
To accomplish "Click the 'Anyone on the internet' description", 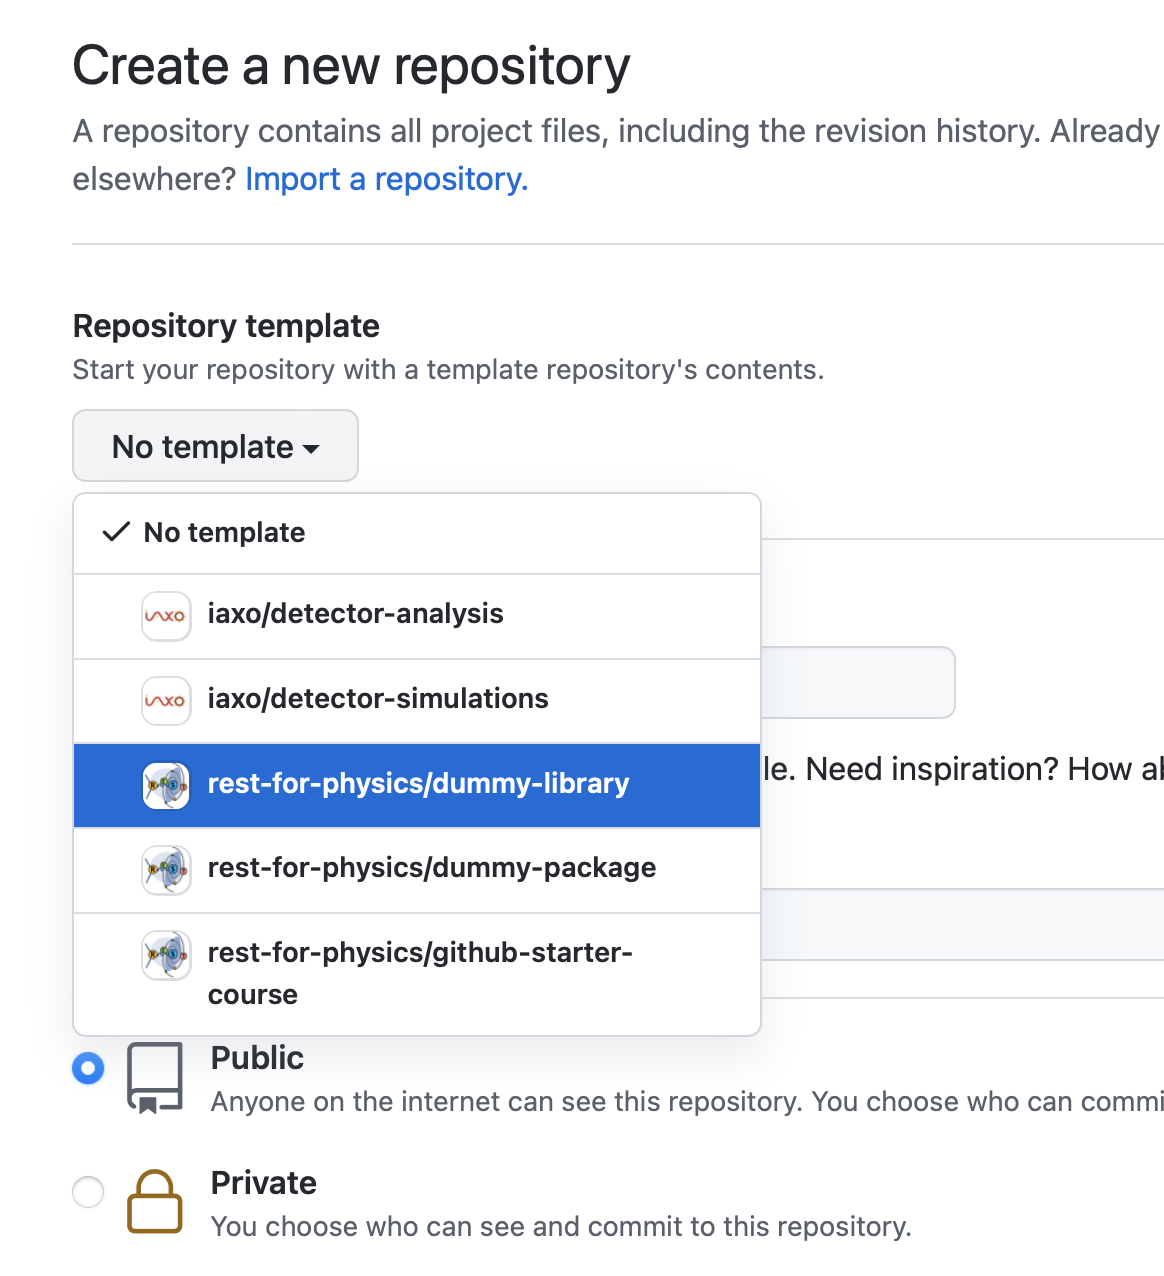I will point(687,1102).
